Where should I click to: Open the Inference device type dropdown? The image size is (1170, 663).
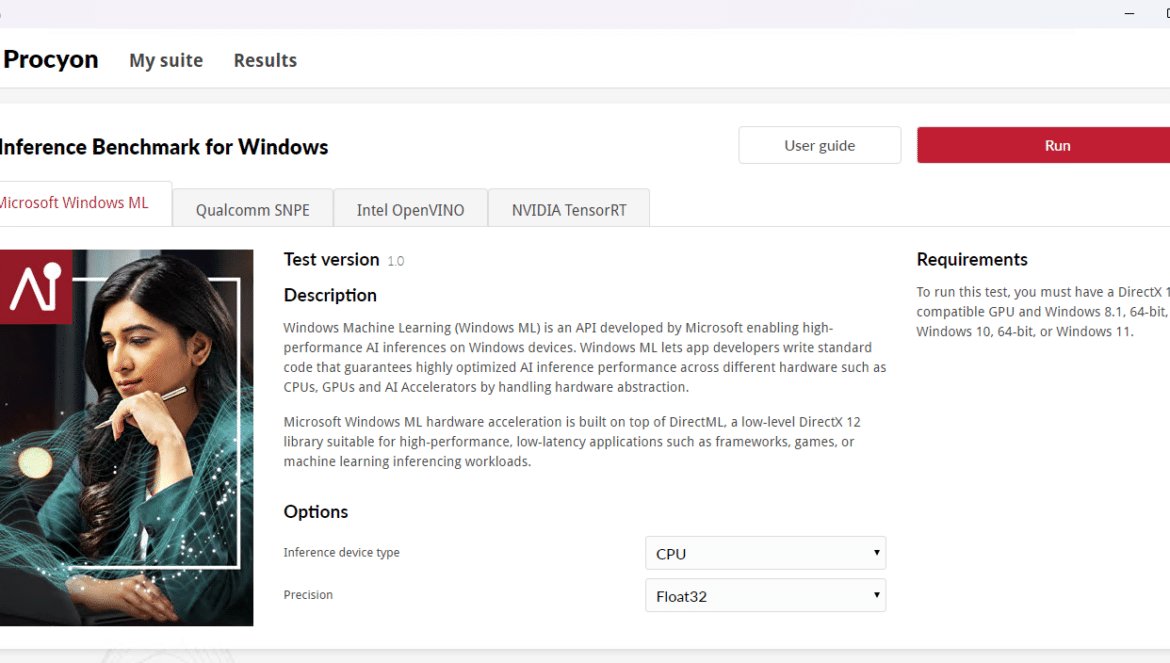(766, 553)
